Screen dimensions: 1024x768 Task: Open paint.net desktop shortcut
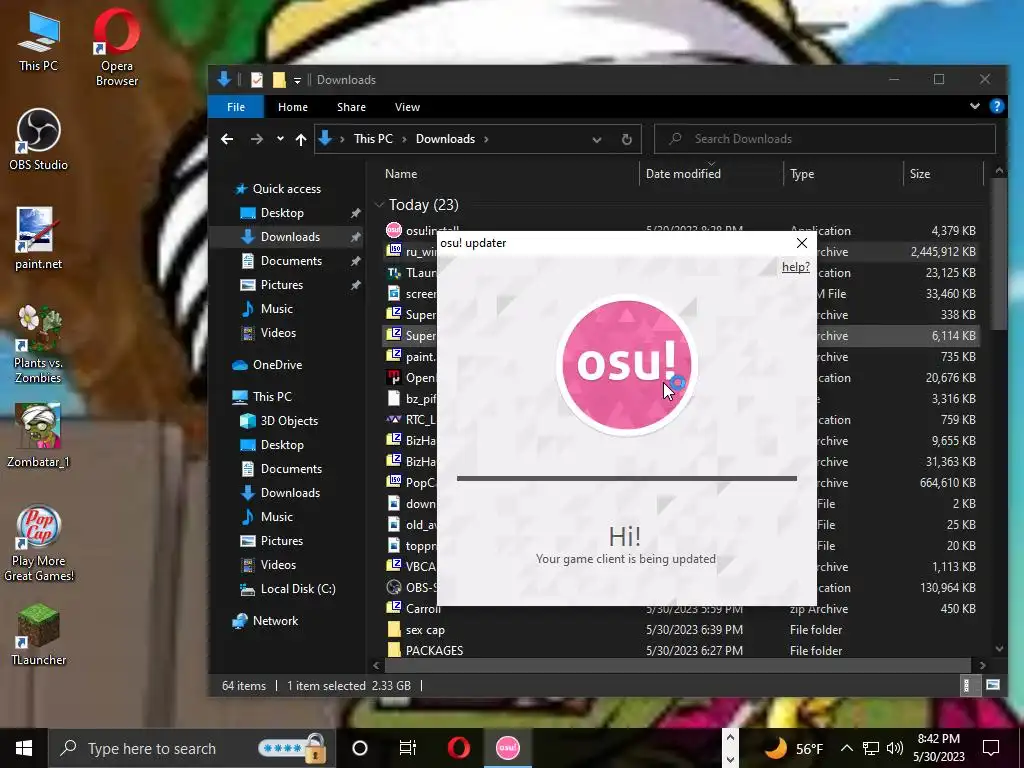(38, 238)
